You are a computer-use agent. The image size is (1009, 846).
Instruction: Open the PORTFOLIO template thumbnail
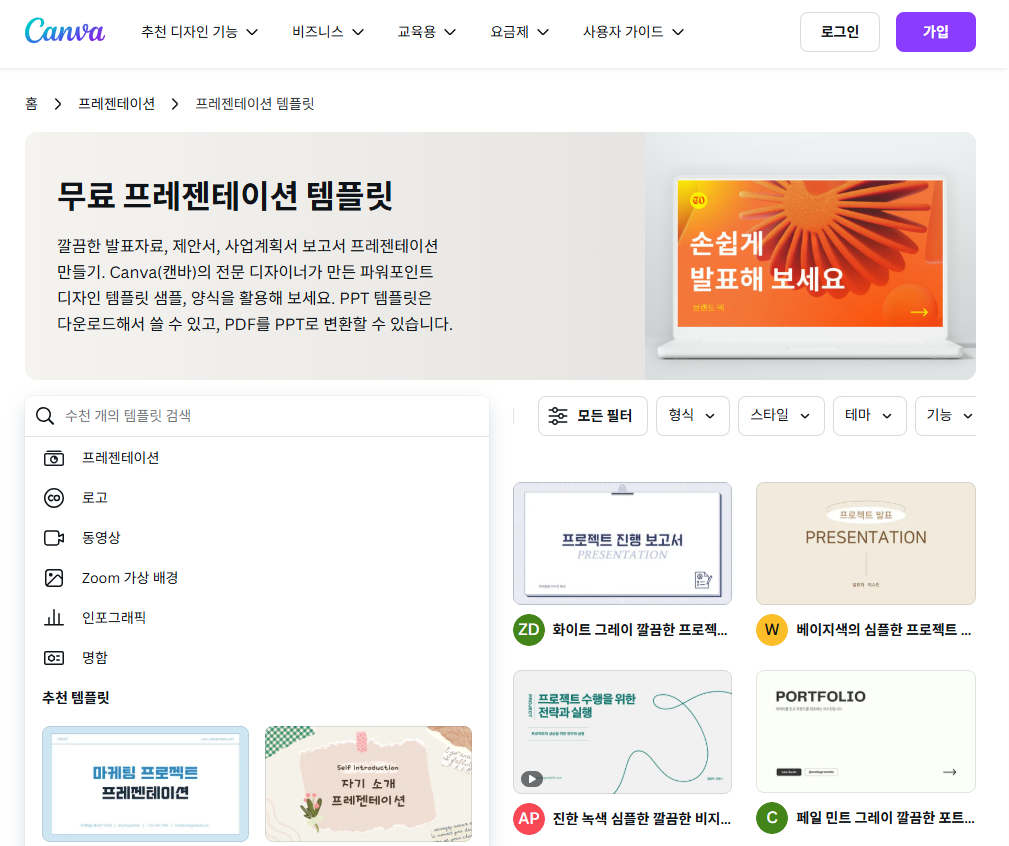pos(866,732)
